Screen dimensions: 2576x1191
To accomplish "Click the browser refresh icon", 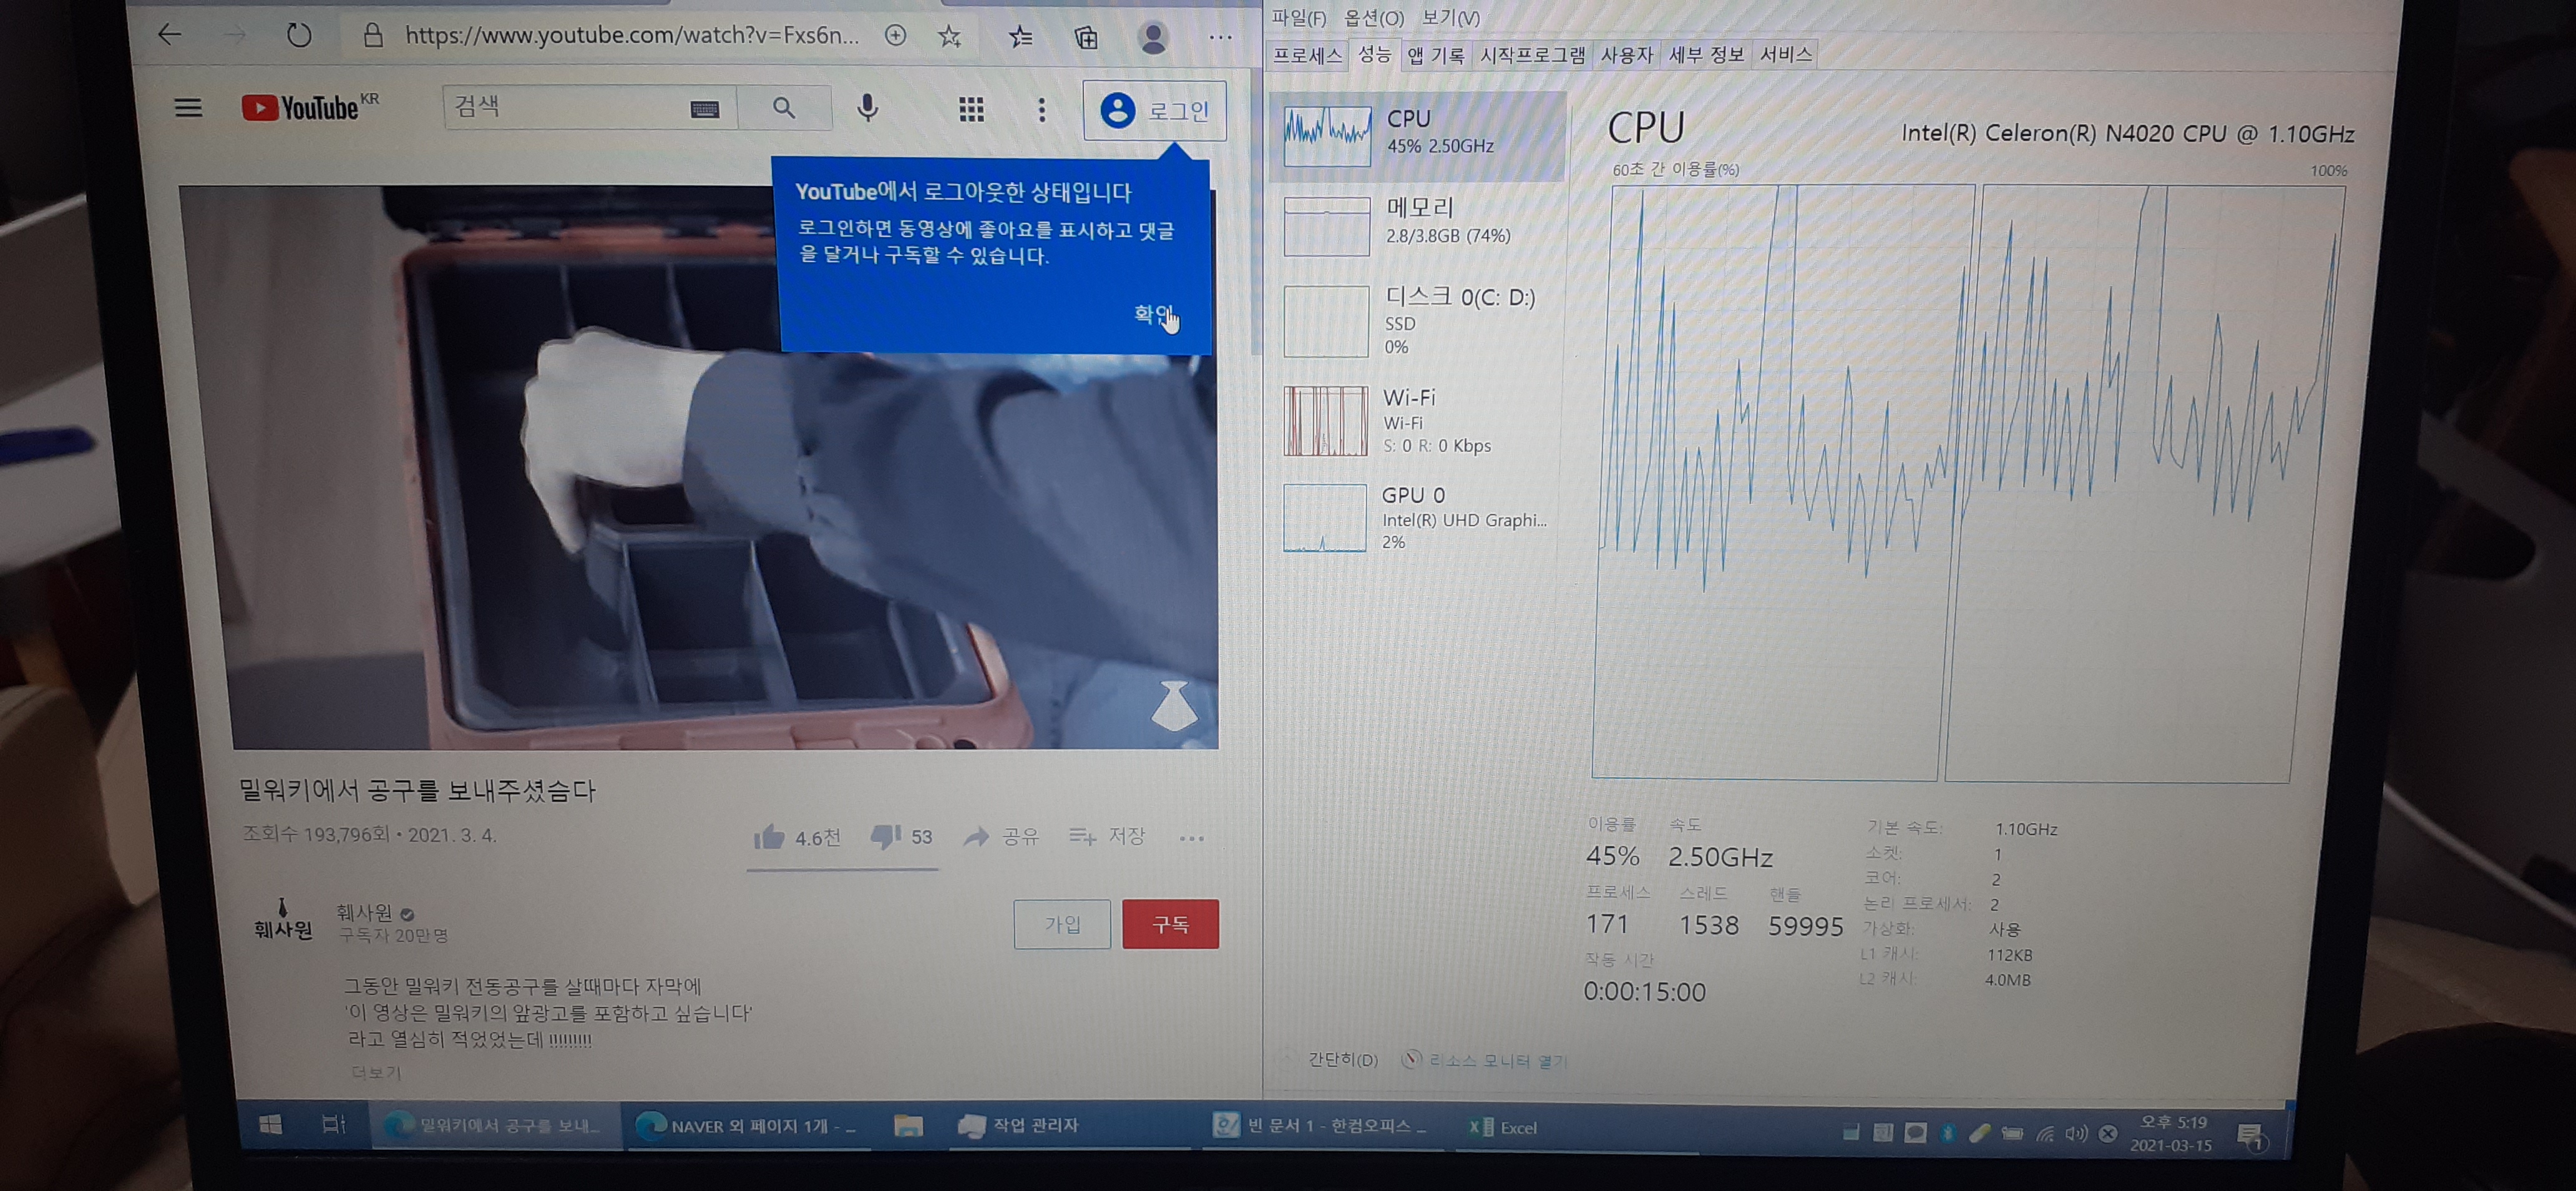I will 299,36.
